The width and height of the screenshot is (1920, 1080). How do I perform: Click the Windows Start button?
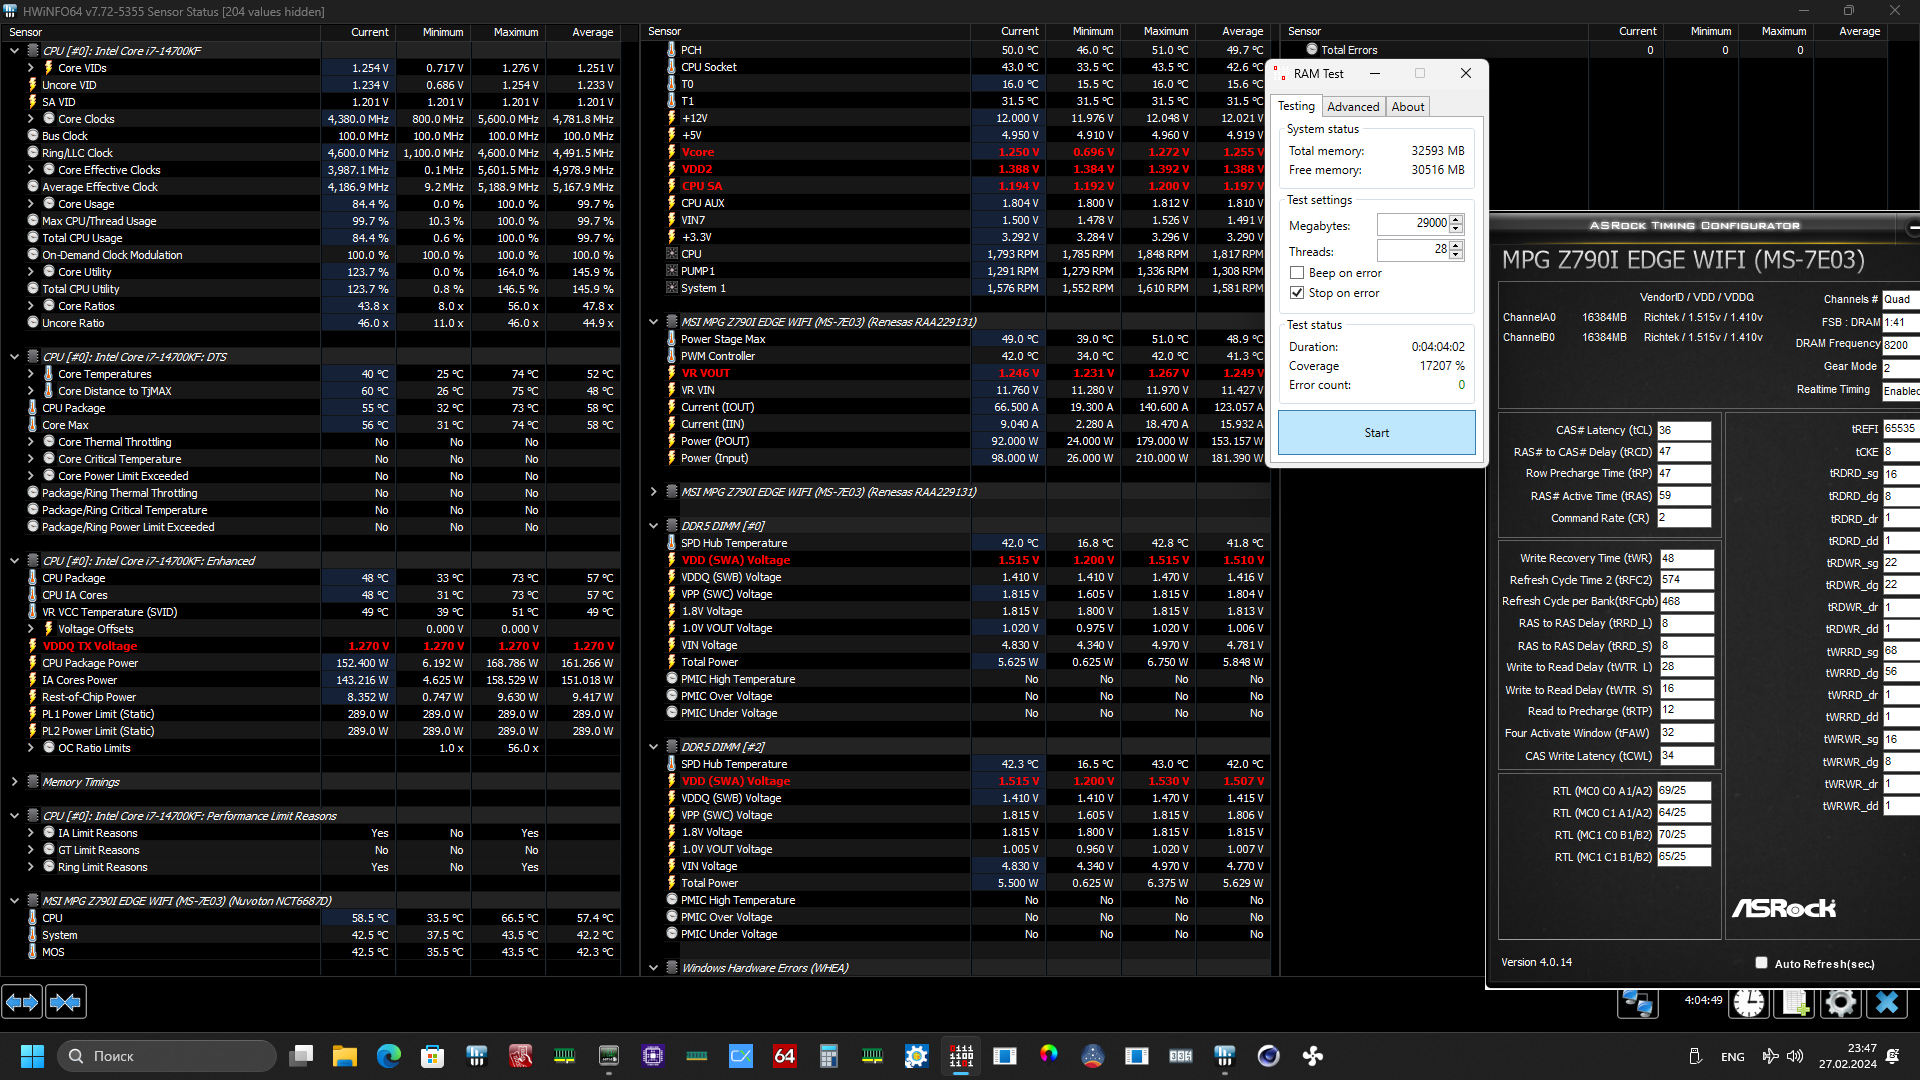point(32,1056)
